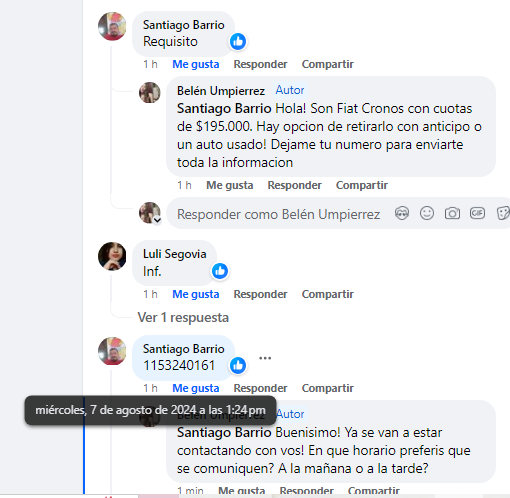Screen dimensions: 510x498
Task: Expand Ver 1 respuesta under Luli Segovia
Action: click(x=183, y=318)
